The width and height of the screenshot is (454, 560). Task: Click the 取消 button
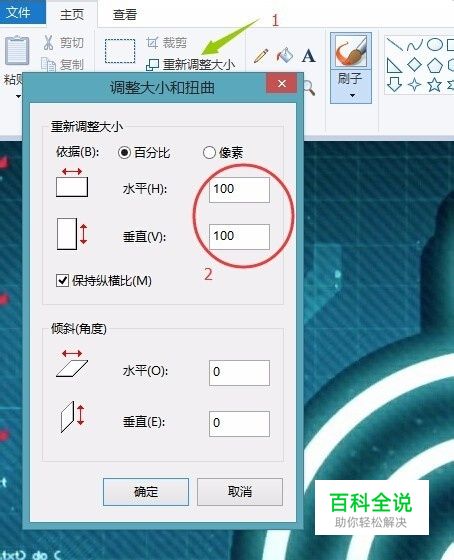point(240,492)
